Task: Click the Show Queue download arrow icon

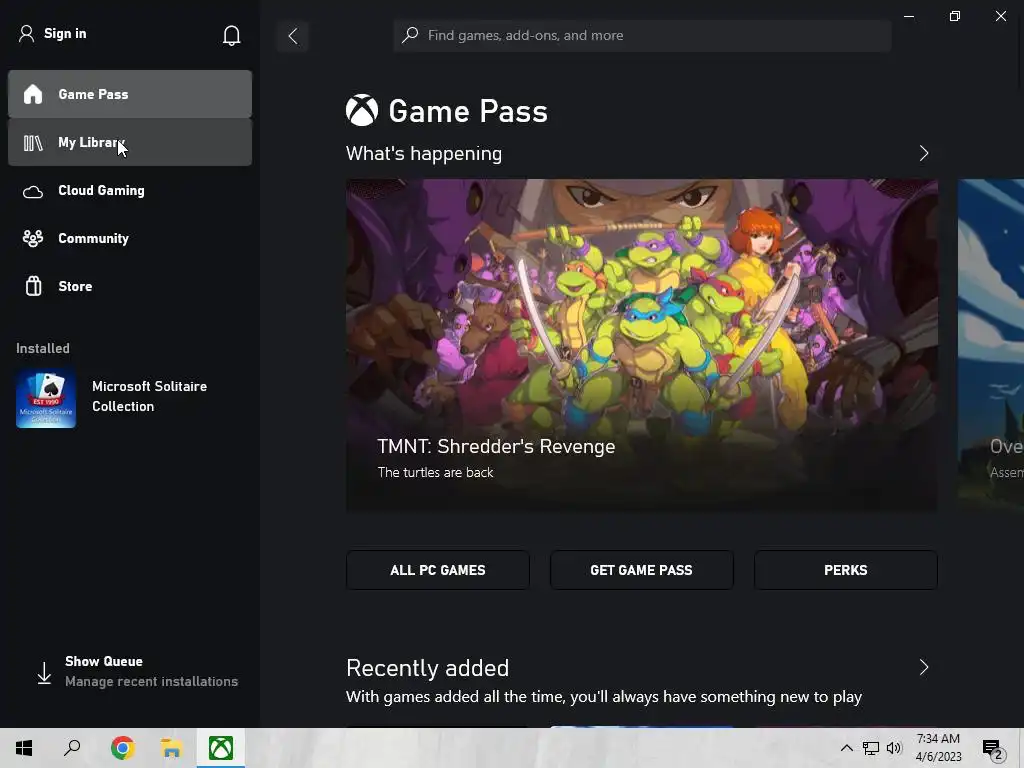Action: (44, 673)
